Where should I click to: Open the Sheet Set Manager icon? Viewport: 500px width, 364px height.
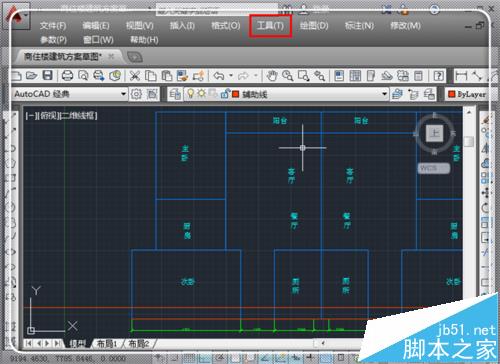coord(387,76)
